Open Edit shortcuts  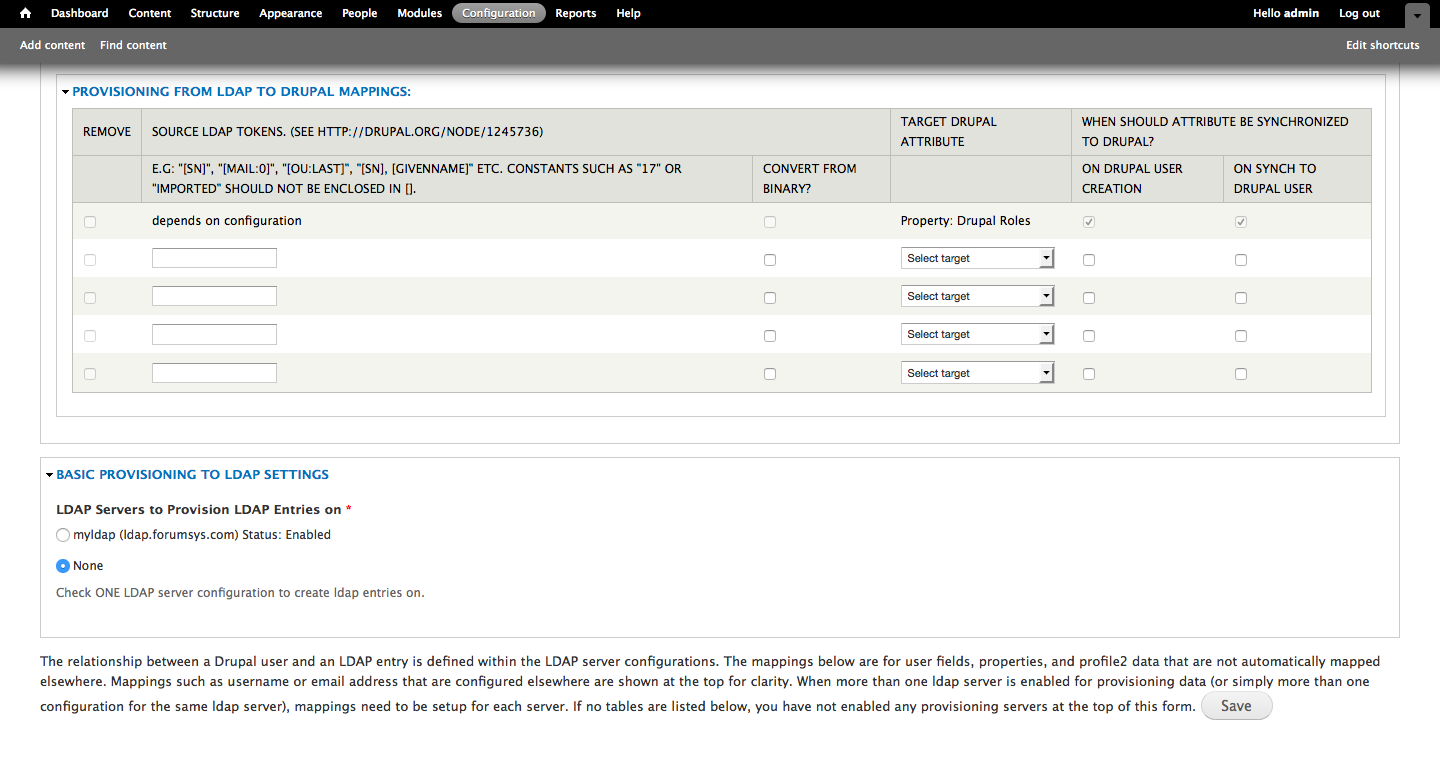(x=1383, y=45)
